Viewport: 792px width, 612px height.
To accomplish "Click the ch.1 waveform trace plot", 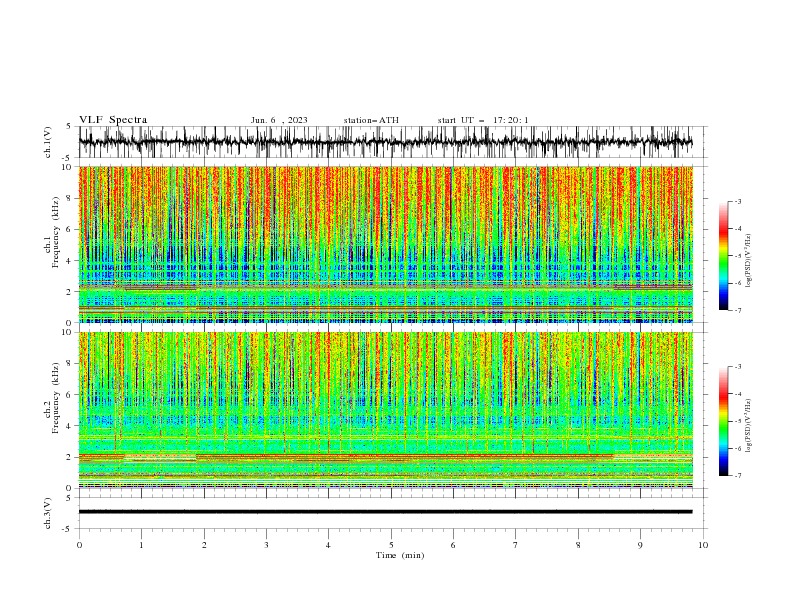I will 386,142.
